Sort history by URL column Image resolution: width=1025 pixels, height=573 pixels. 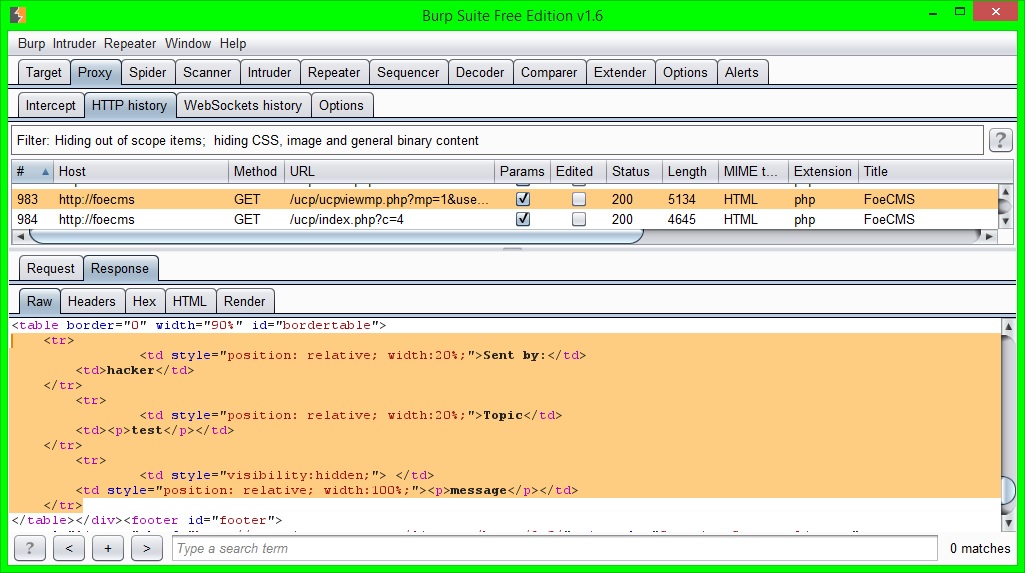coord(390,172)
